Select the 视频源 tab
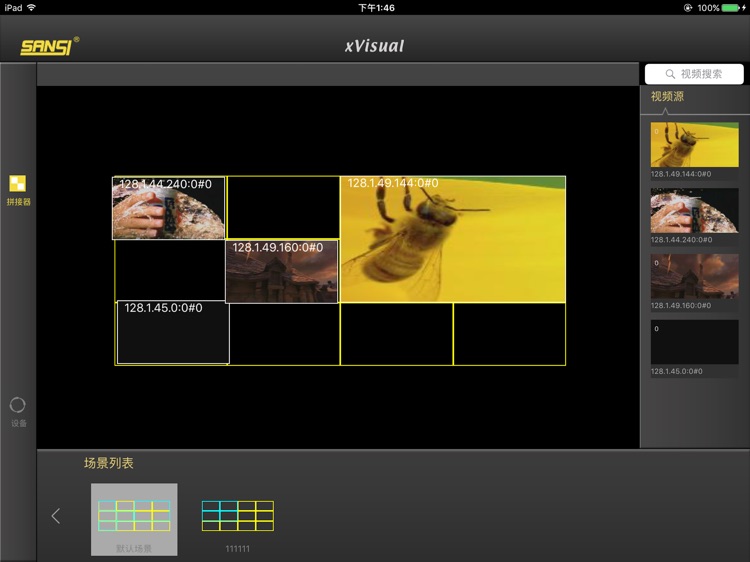 click(x=667, y=97)
